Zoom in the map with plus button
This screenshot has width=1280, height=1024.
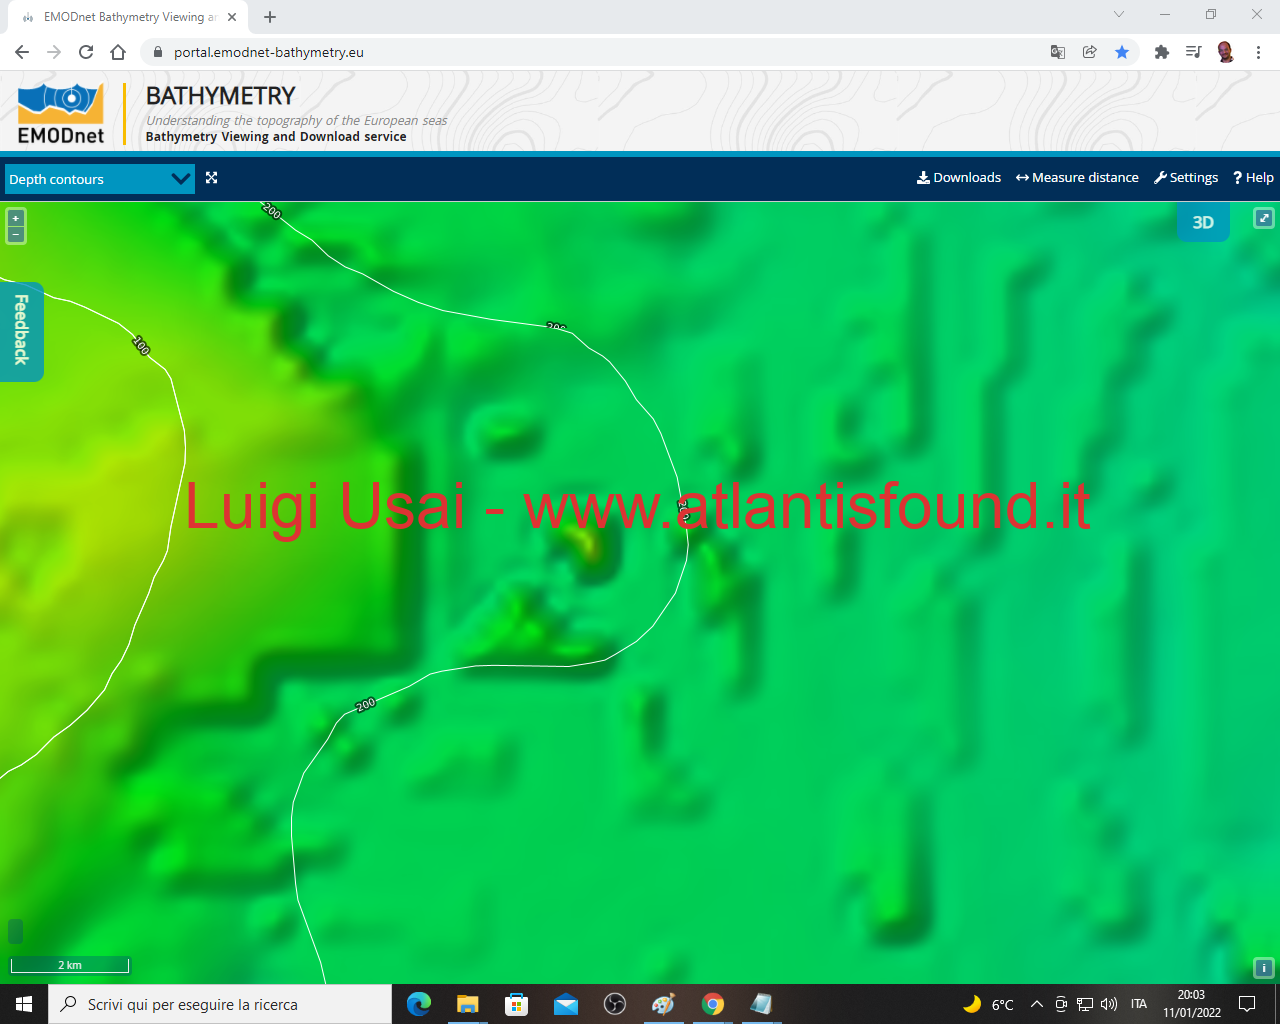click(15, 218)
